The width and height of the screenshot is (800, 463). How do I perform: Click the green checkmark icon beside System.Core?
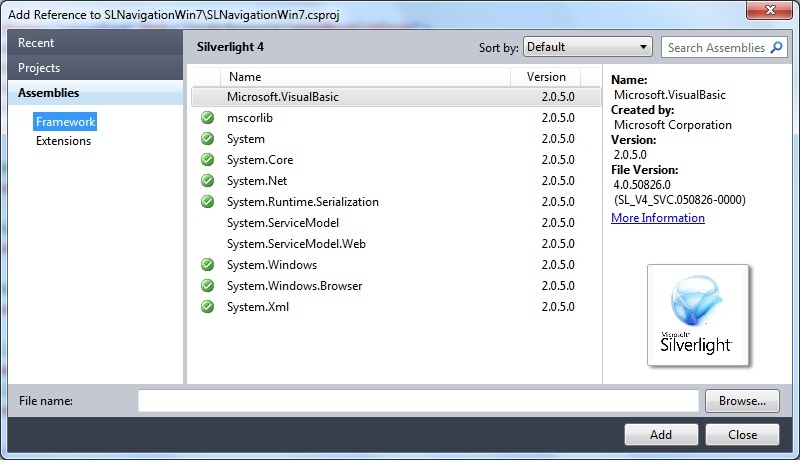point(207,160)
